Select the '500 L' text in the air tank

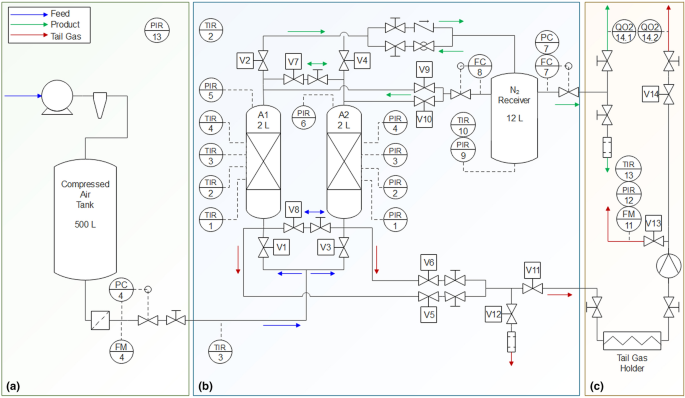click(85, 225)
